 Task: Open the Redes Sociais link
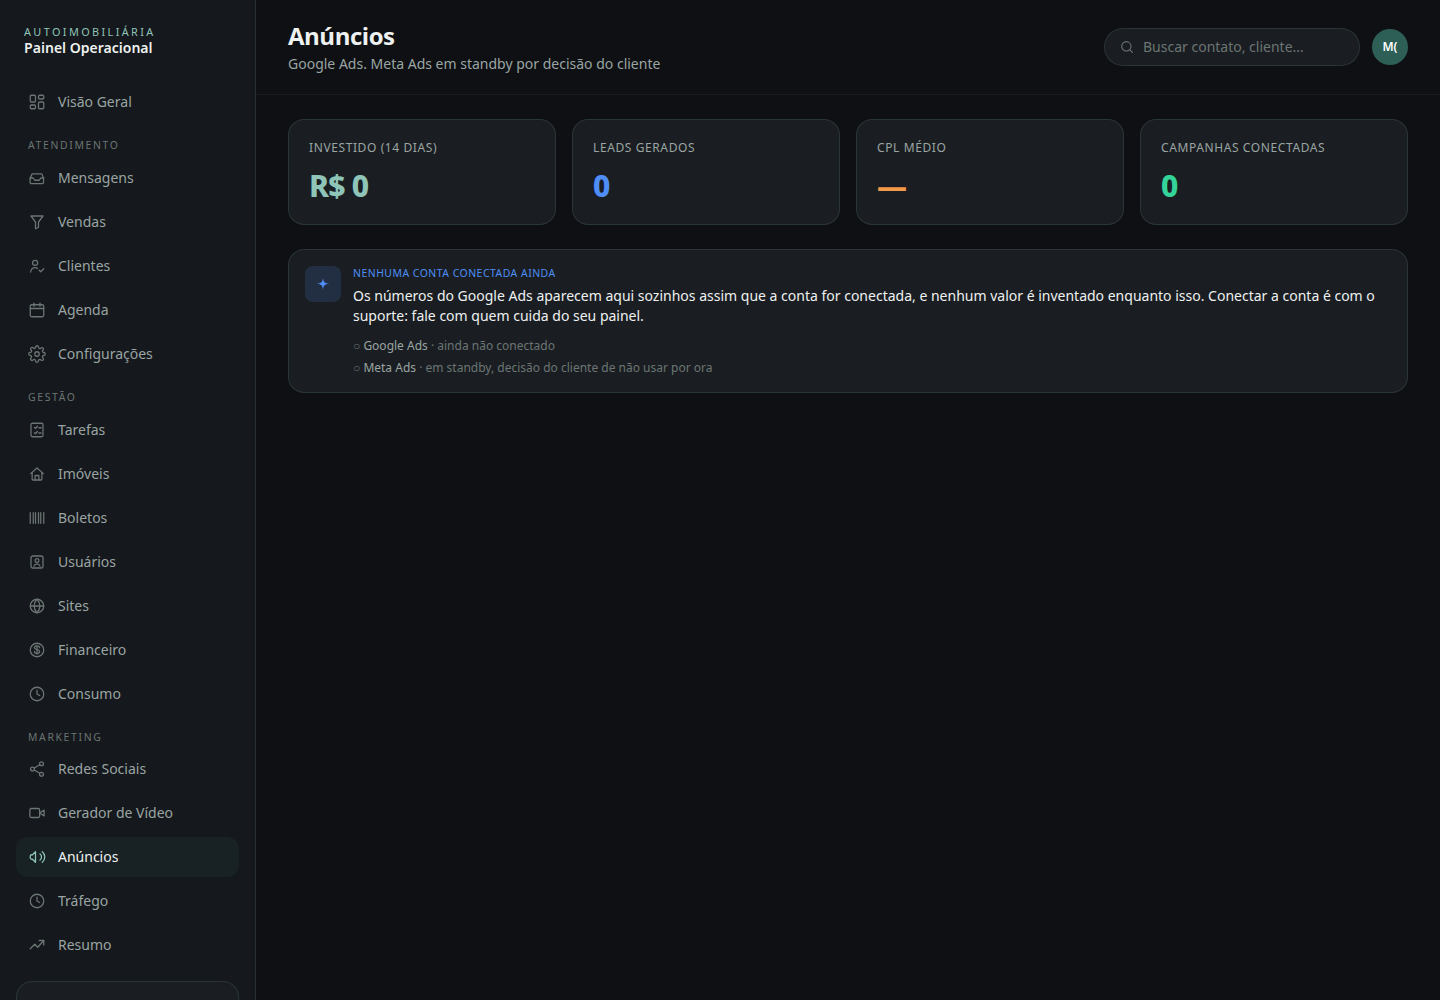click(x=127, y=769)
